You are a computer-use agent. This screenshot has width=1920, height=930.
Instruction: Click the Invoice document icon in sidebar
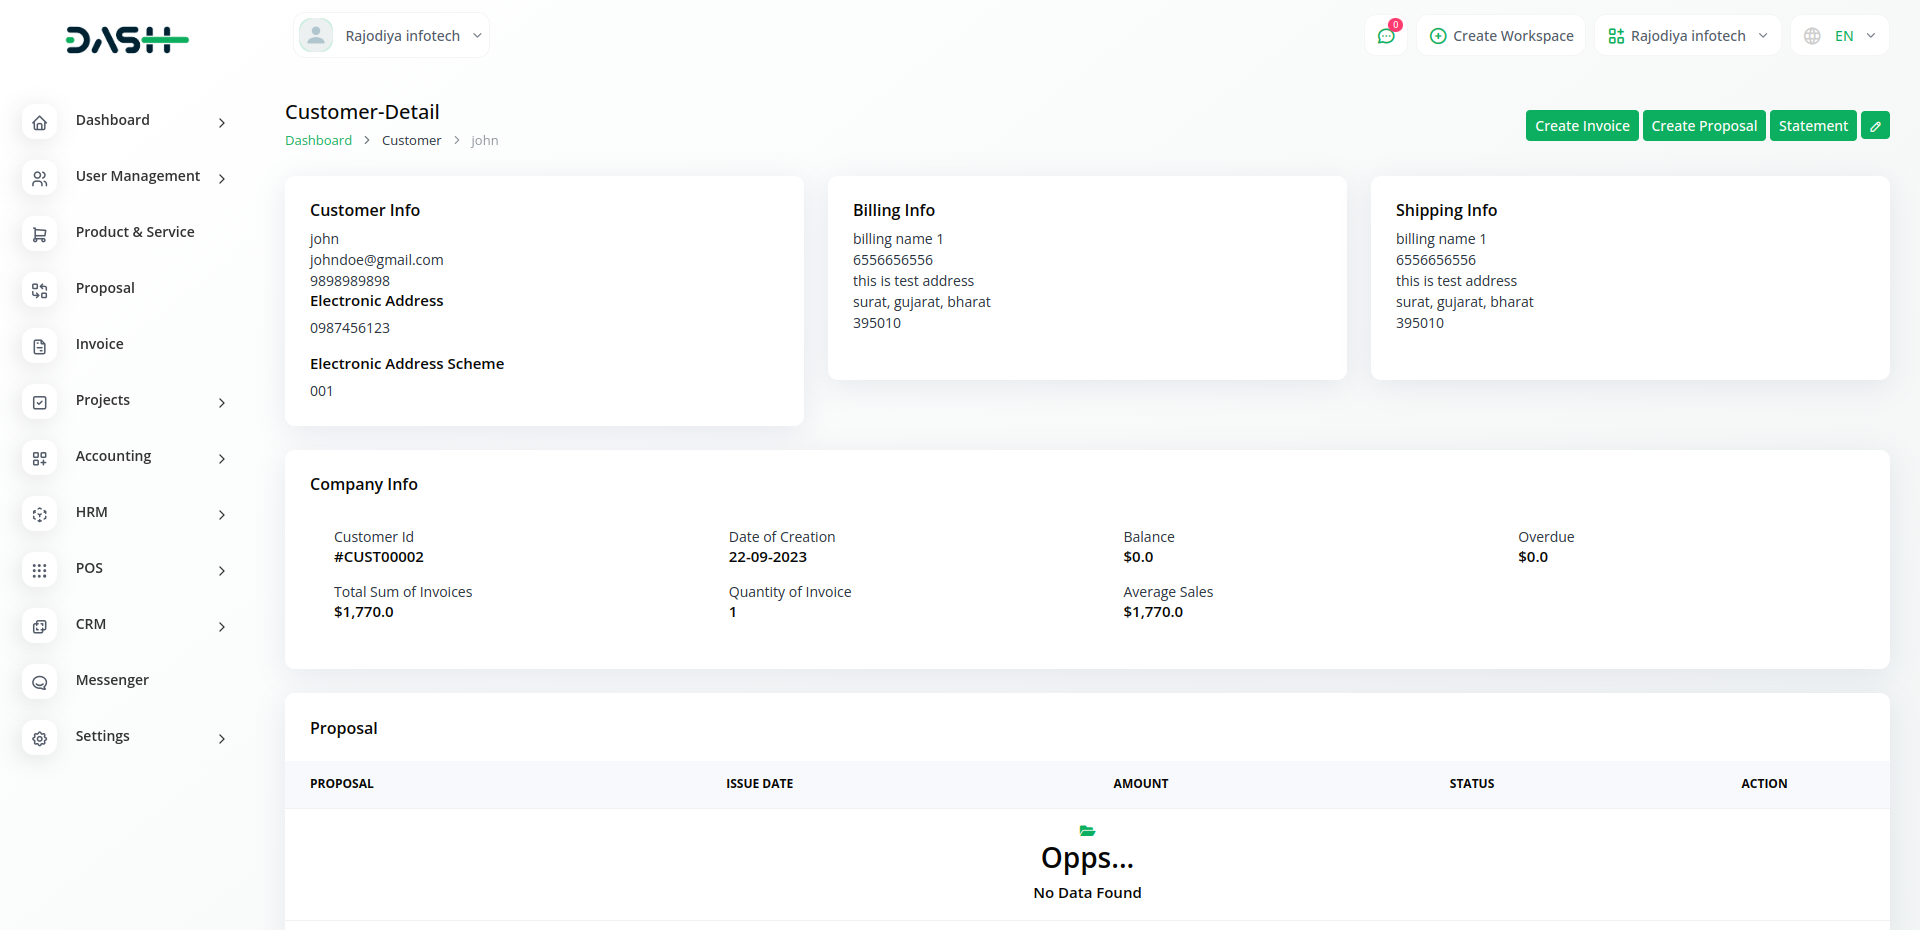[x=40, y=347]
